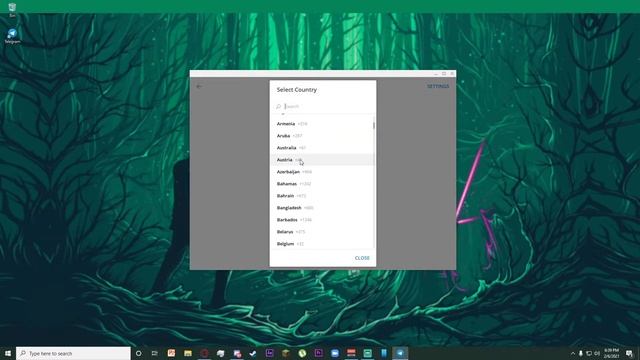Maximize the Telegram window

coord(444,74)
